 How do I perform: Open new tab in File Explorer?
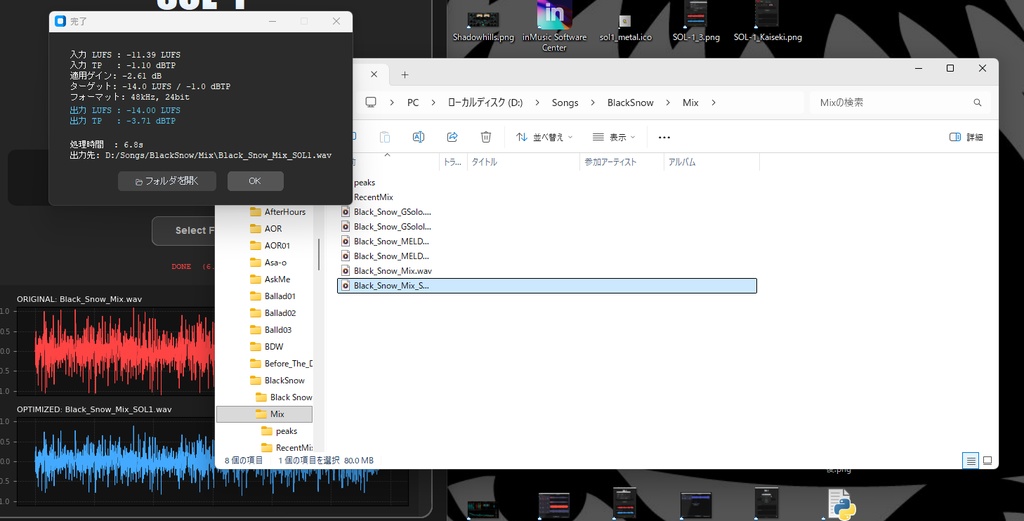pos(404,74)
